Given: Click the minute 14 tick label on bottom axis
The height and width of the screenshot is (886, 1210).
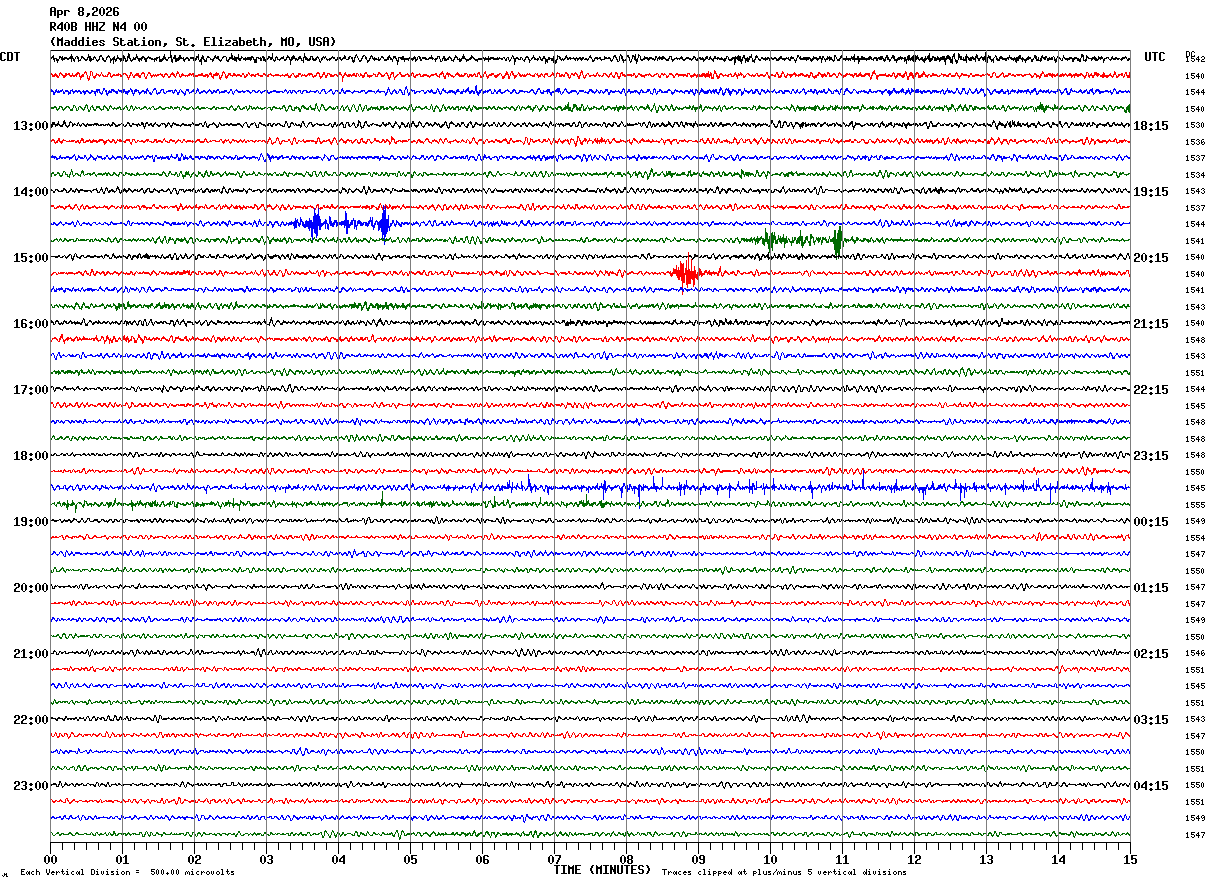Looking at the screenshot, I should [x=1058, y=859].
